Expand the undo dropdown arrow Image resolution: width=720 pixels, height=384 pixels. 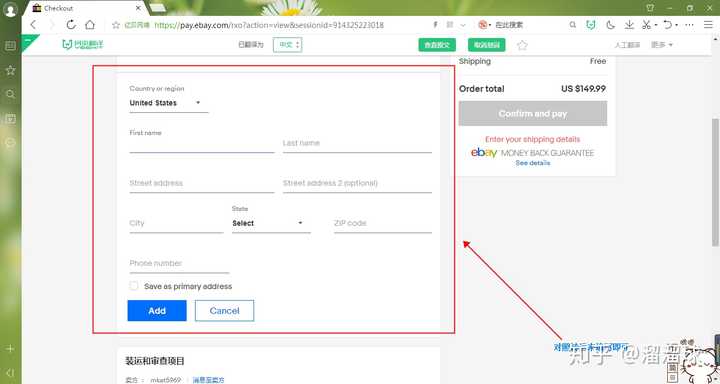pyautogui.click(x=677, y=25)
